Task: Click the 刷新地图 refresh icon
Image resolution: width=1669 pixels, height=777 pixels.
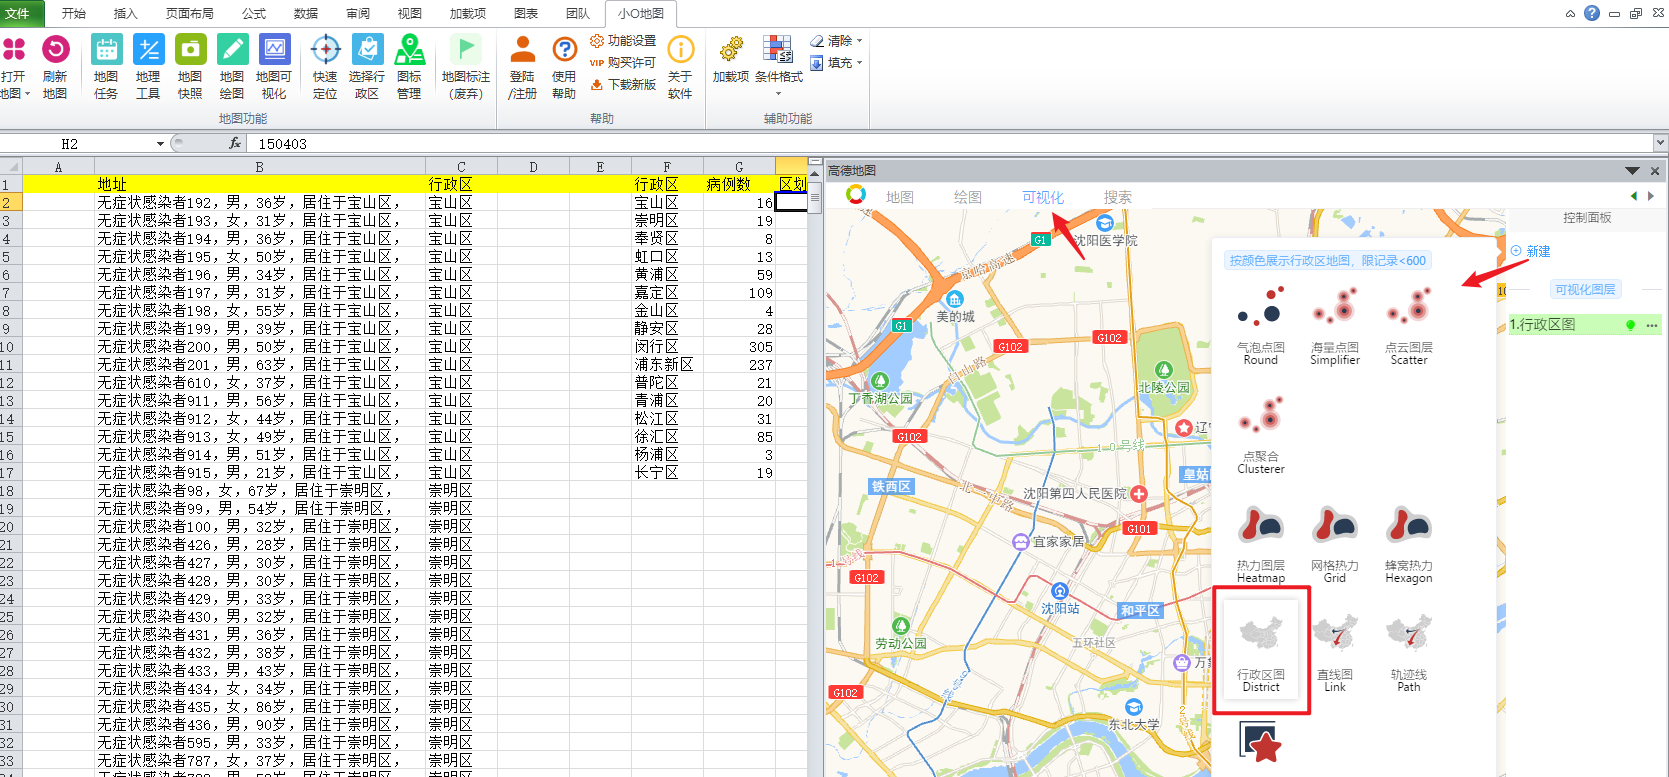Action: (55, 66)
